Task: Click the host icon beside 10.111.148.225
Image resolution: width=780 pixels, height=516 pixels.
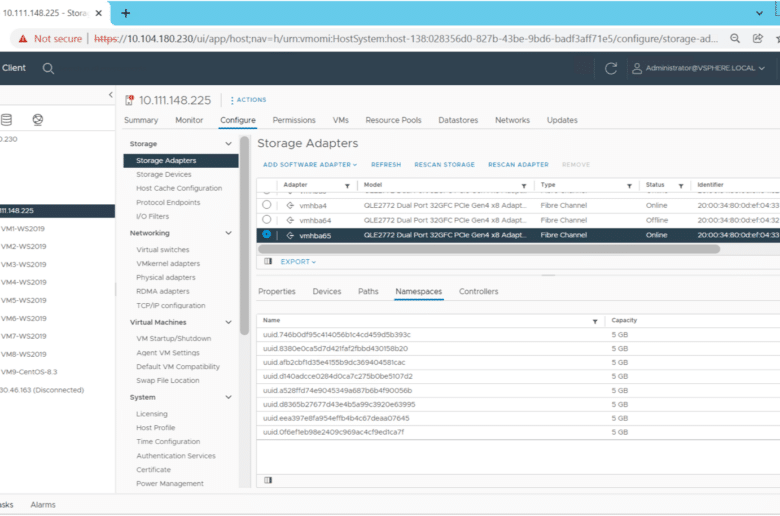Action: point(129,100)
